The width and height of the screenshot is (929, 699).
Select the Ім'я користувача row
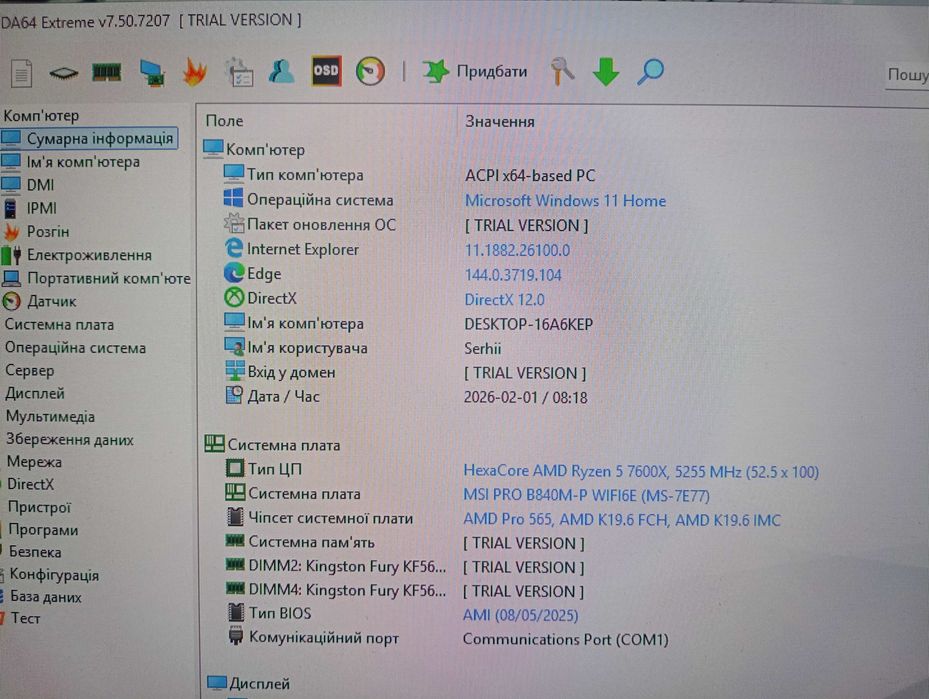click(x=363, y=348)
